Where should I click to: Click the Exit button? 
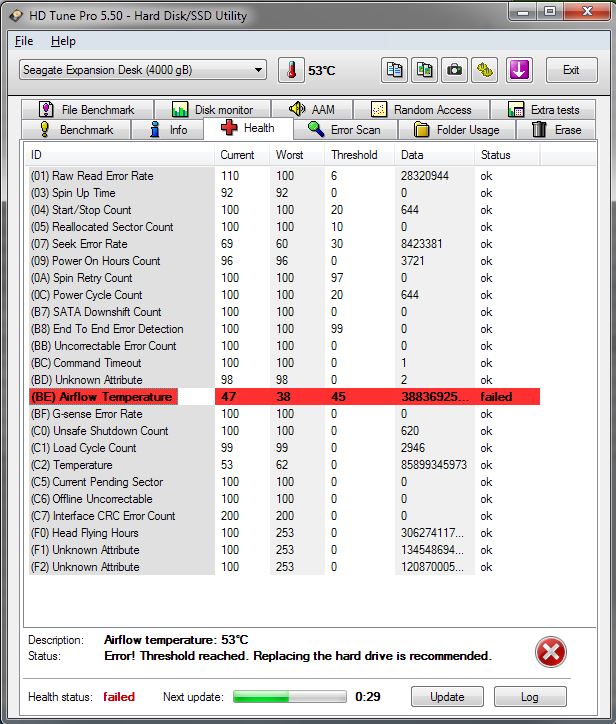click(571, 70)
